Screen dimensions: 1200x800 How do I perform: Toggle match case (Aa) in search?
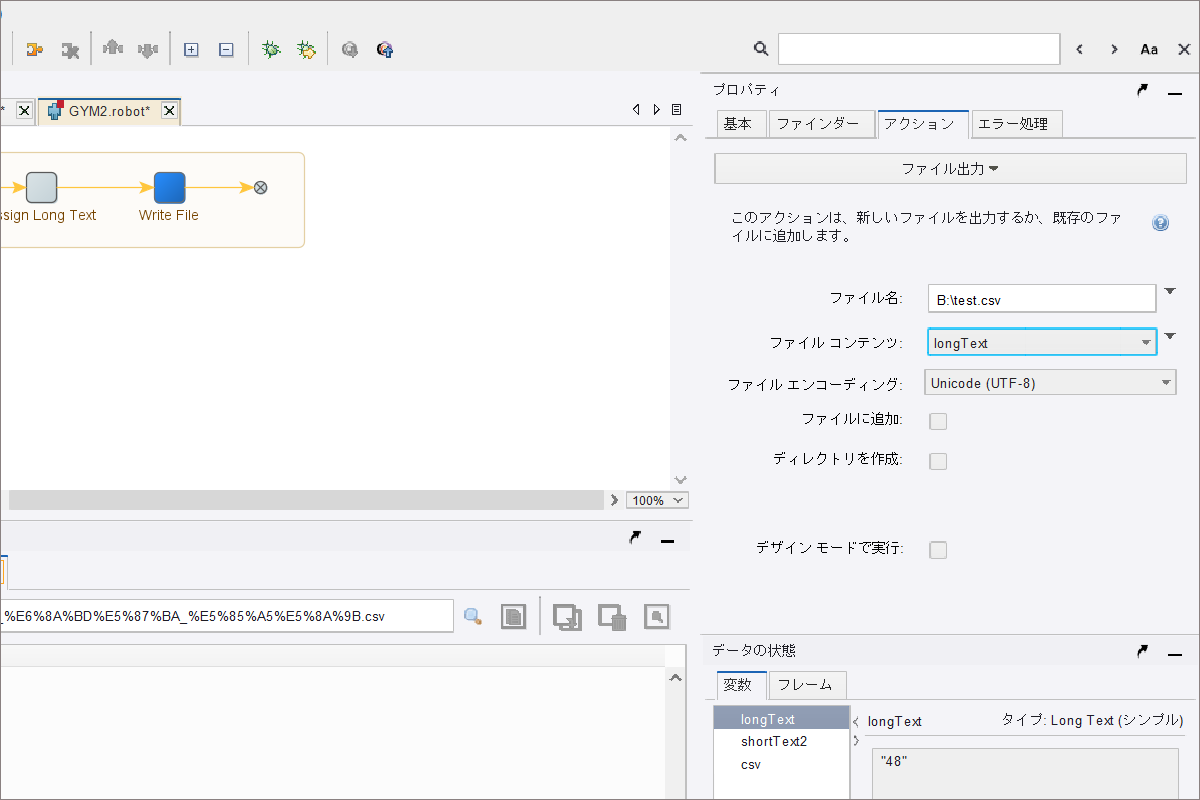[x=1149, y=49]
